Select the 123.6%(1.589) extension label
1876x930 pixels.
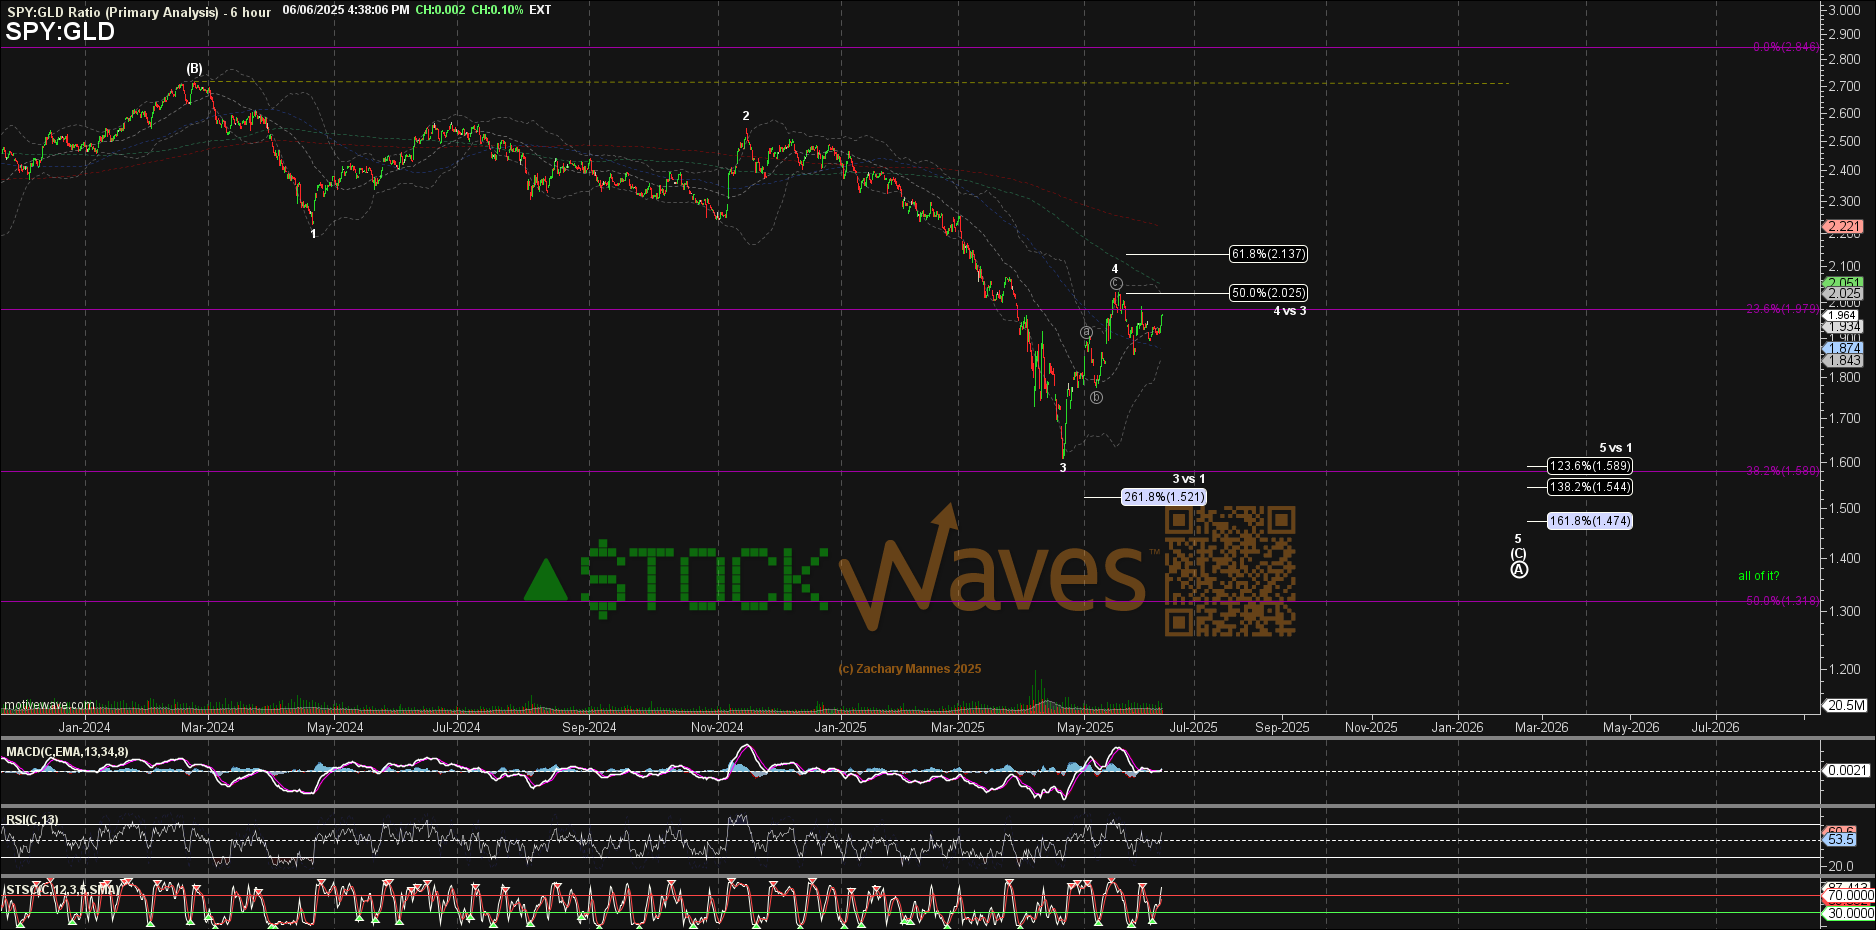point(1589,466)
